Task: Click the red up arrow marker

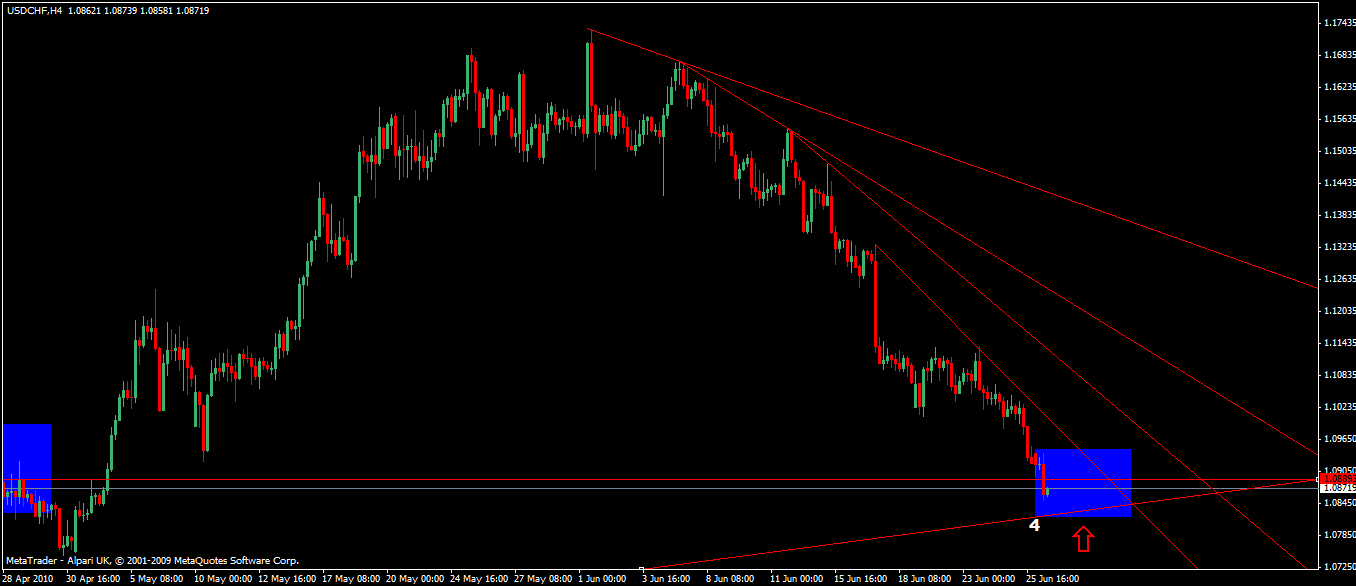Action: pos(1083,540)
